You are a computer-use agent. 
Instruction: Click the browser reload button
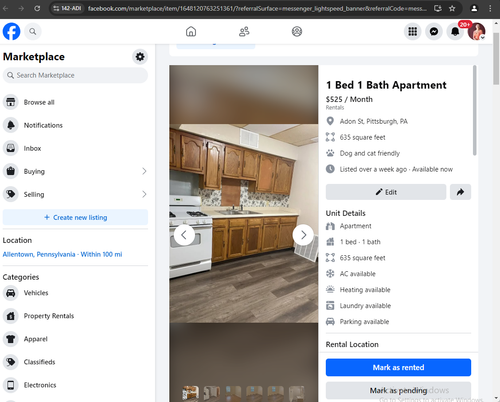pos(37,8)
